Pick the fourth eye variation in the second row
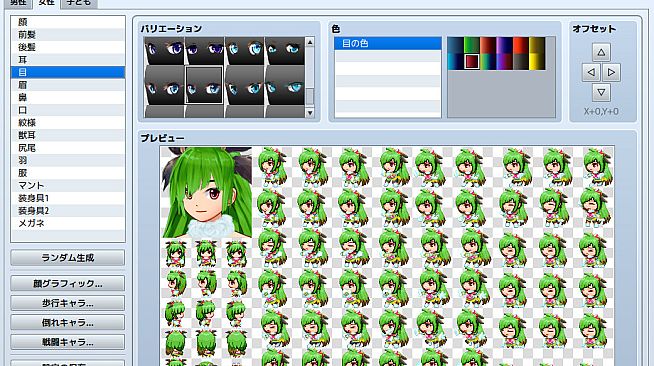This screenshot has height=366, width=654. coord(284,85)
